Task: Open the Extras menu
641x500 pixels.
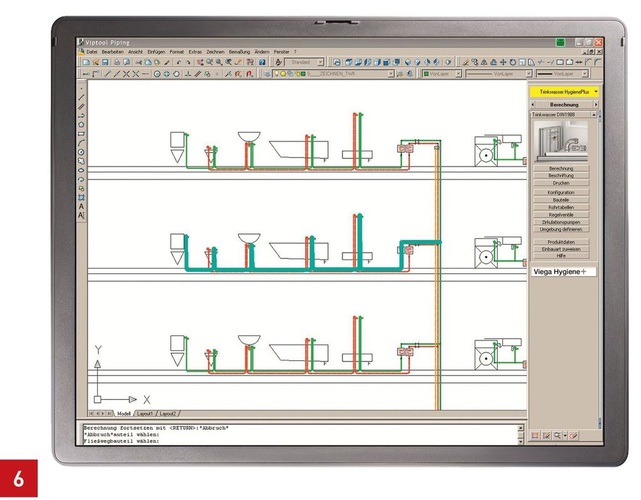Action: tap(194, 51)
